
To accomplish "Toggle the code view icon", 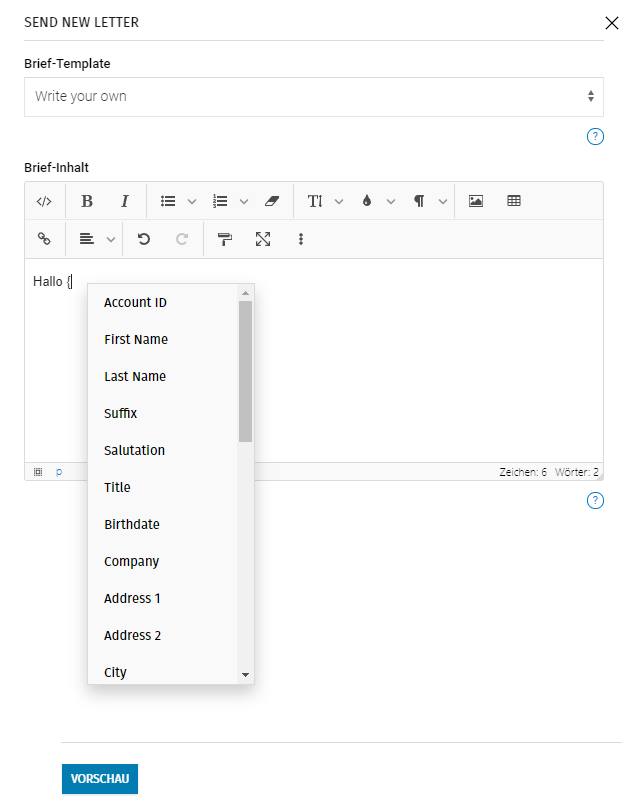I will (43, 201).
